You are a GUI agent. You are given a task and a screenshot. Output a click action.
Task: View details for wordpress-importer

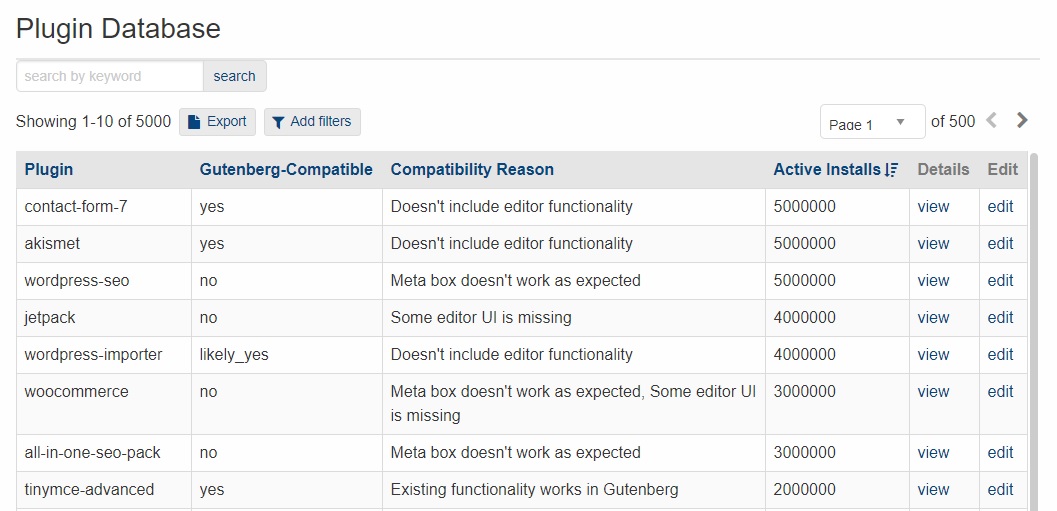(933, 355)
